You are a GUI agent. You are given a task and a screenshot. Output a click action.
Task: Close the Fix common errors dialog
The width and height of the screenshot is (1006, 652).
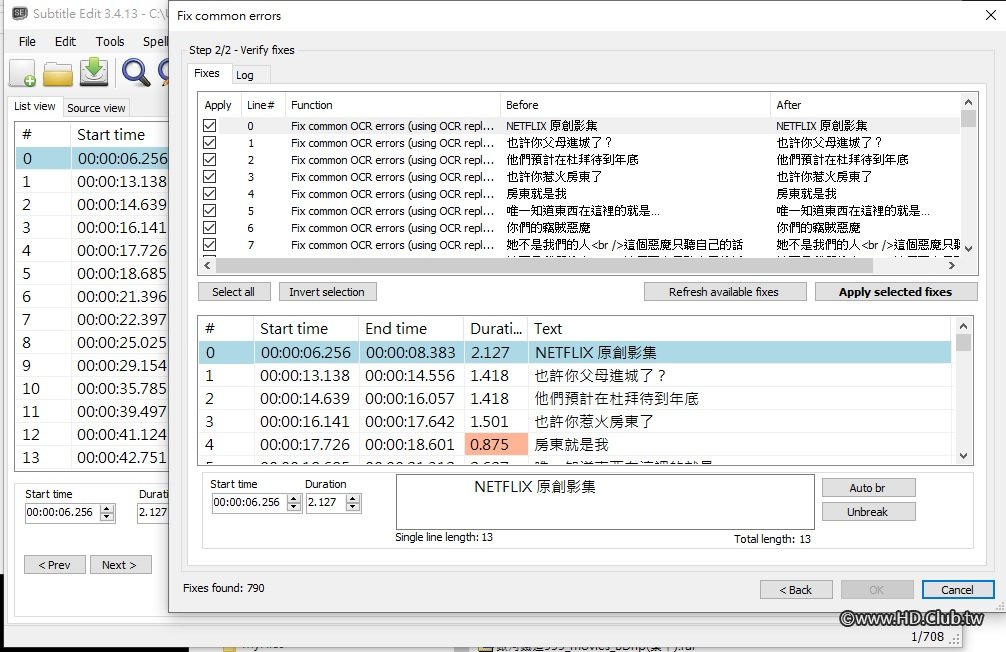[x=991, y=15]
